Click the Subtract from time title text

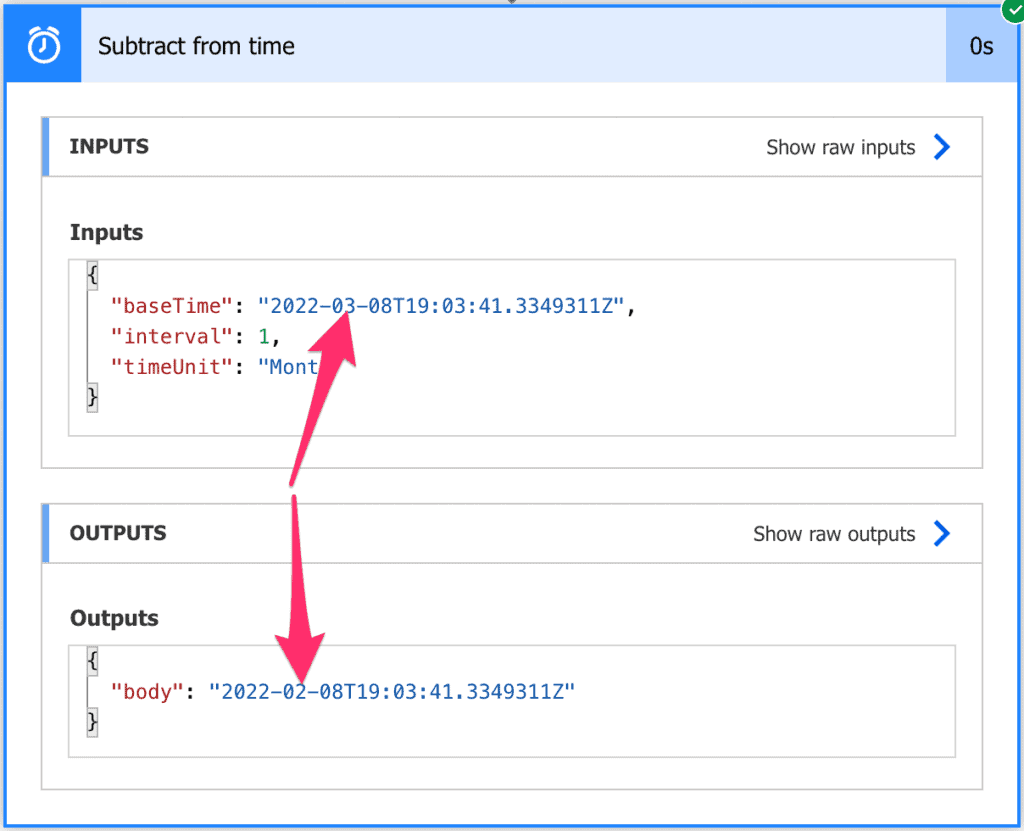pos(195,45)
